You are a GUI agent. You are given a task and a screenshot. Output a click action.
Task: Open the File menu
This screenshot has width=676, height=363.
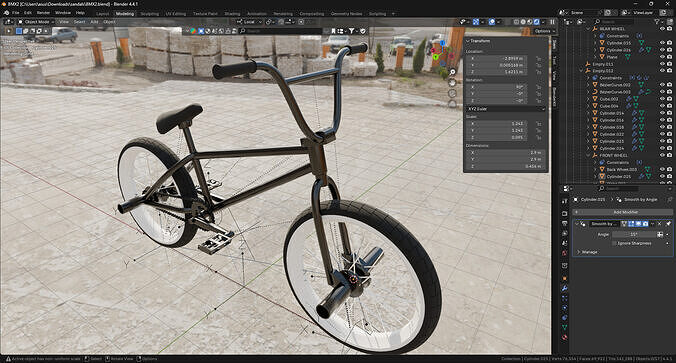(16, 13)
